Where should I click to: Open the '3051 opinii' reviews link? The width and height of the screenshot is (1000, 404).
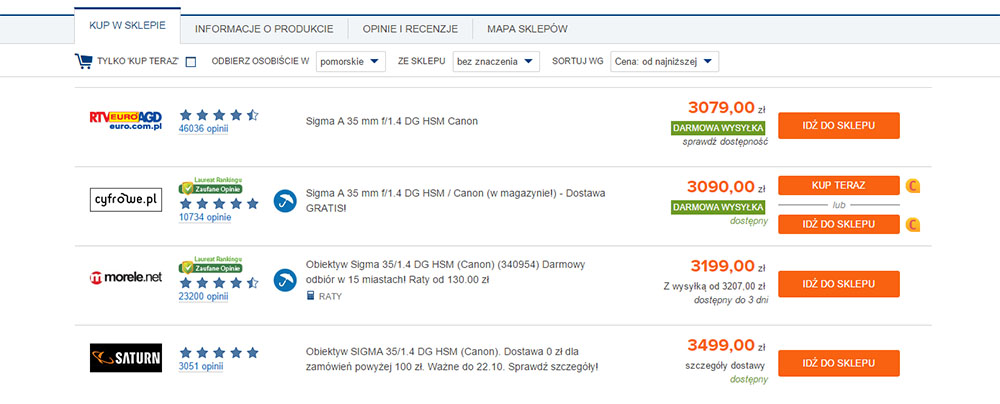click(201, 366)
